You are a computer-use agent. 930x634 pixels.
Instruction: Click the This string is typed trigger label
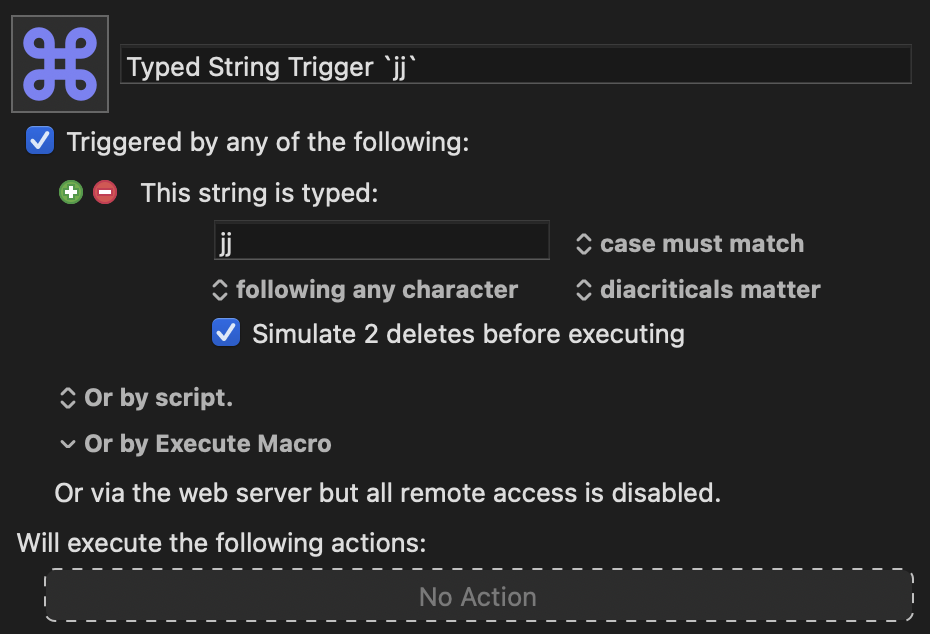pyautogui.click(x=259, y=193)
